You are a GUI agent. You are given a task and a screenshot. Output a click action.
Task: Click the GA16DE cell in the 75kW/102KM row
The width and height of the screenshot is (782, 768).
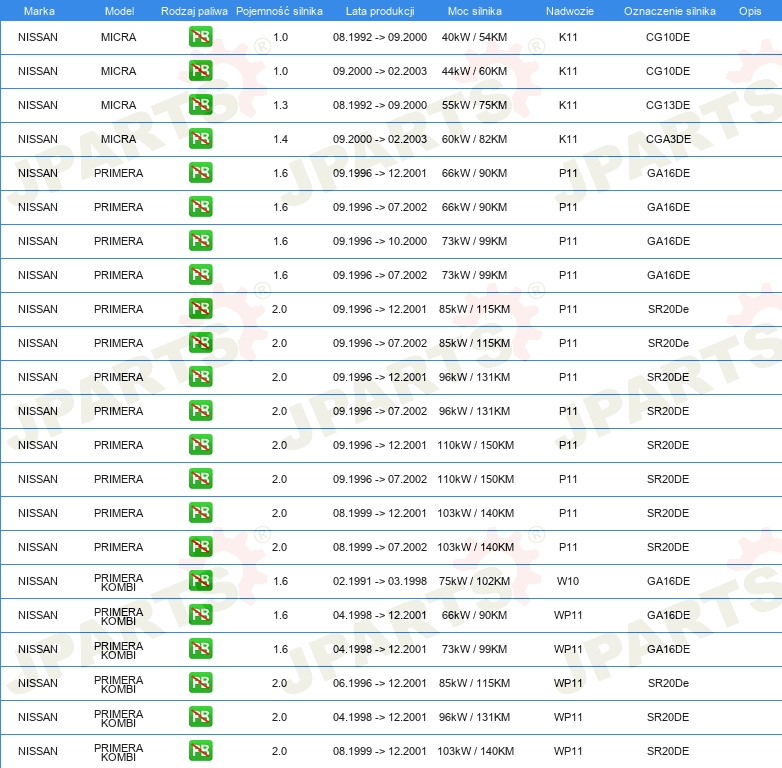(668, 581)
